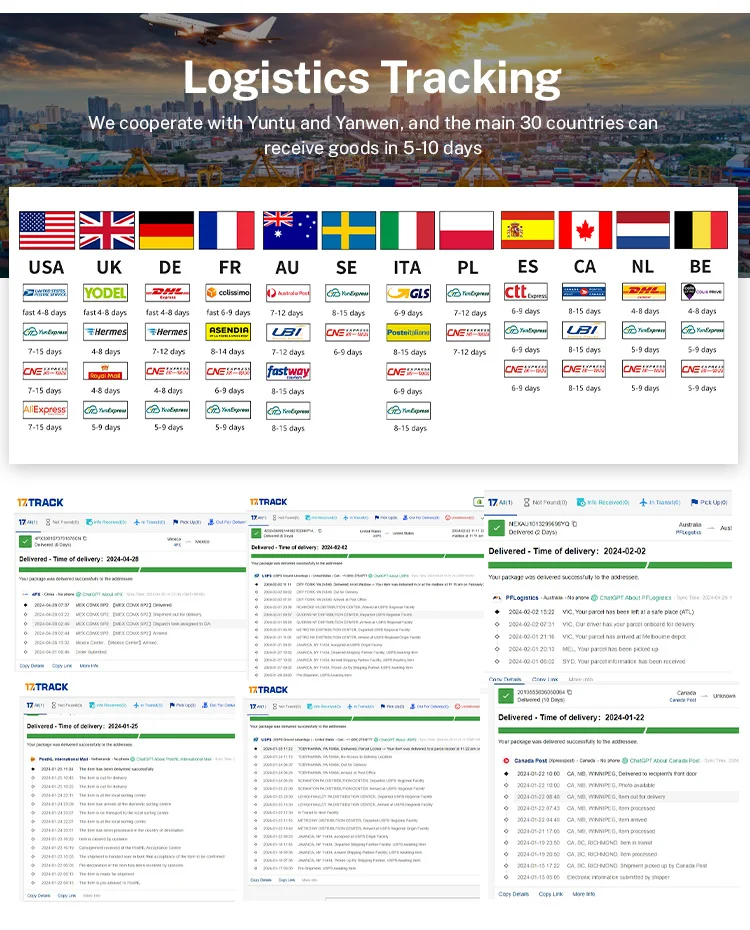Open Pick Up(0) tab in Australia panel
Image resolution: width=750 pixels, height=930 pixels.
709,502
